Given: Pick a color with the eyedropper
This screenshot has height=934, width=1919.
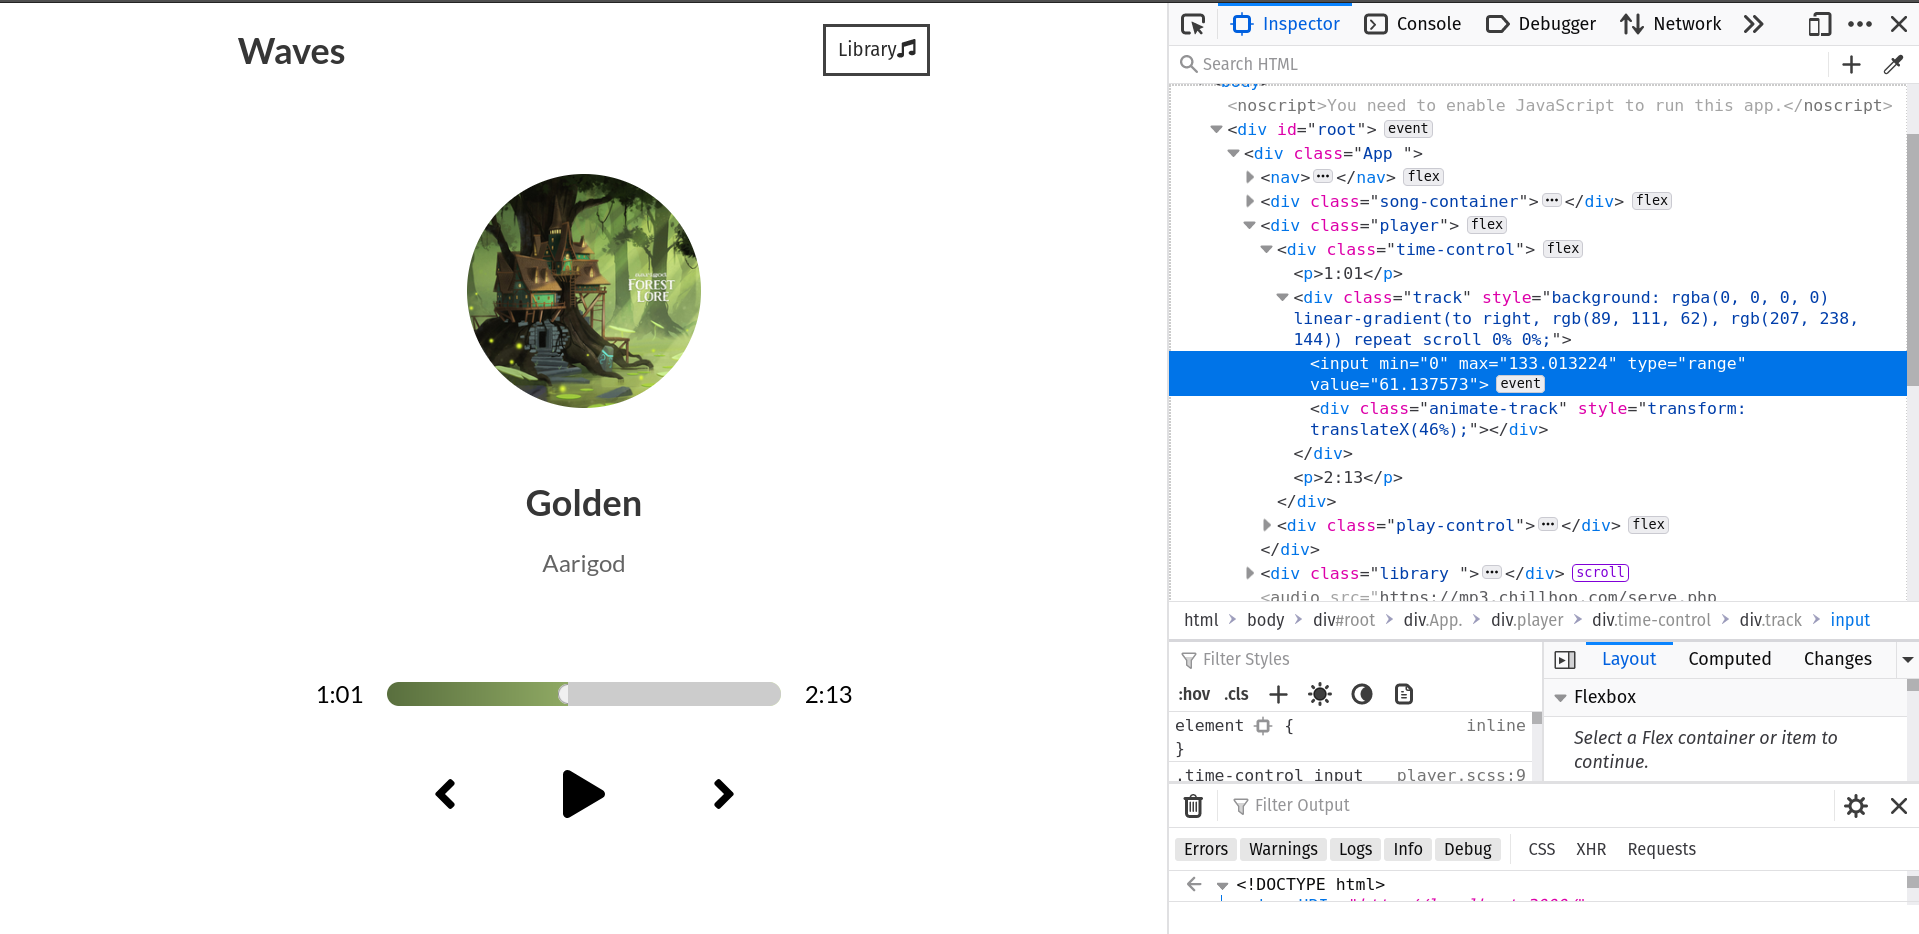Looking at the screenshot, I should 1893,64.
